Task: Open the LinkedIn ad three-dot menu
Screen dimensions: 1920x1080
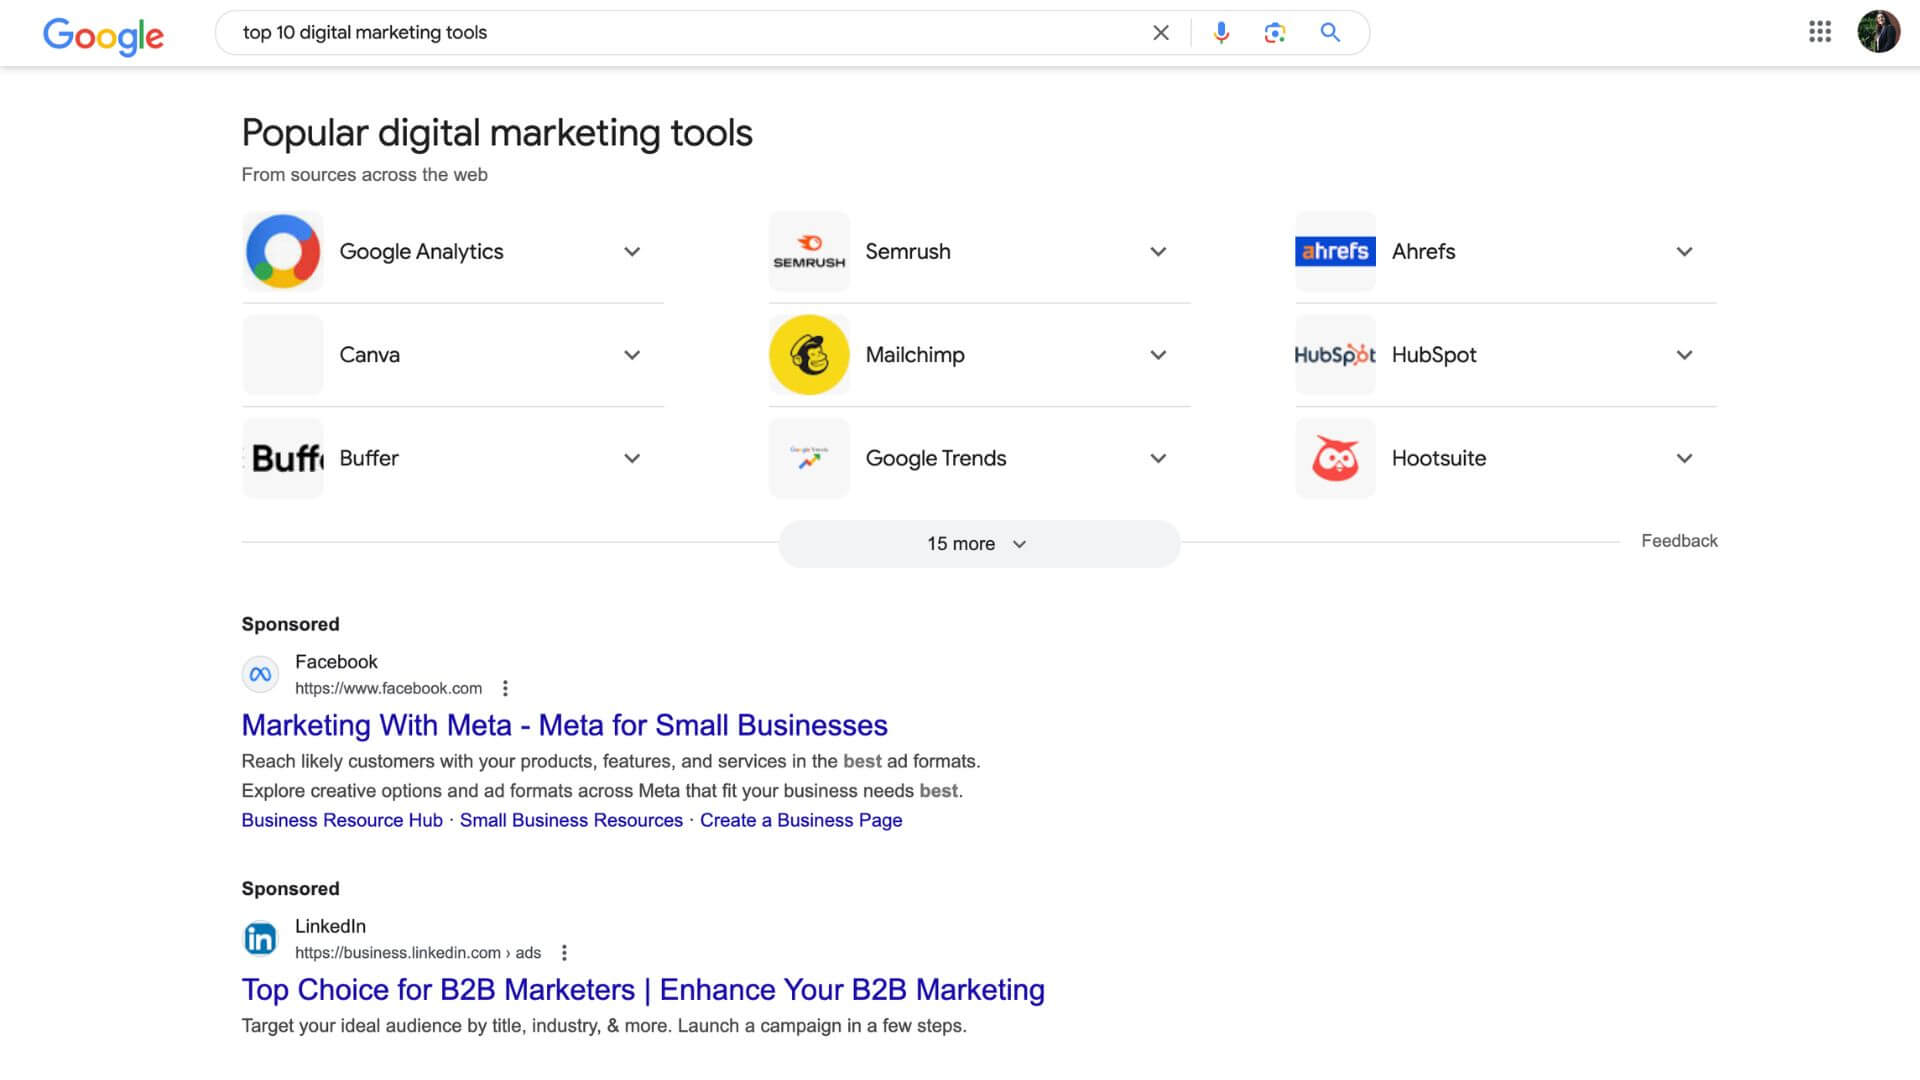Action: click(x=564, y=953)
